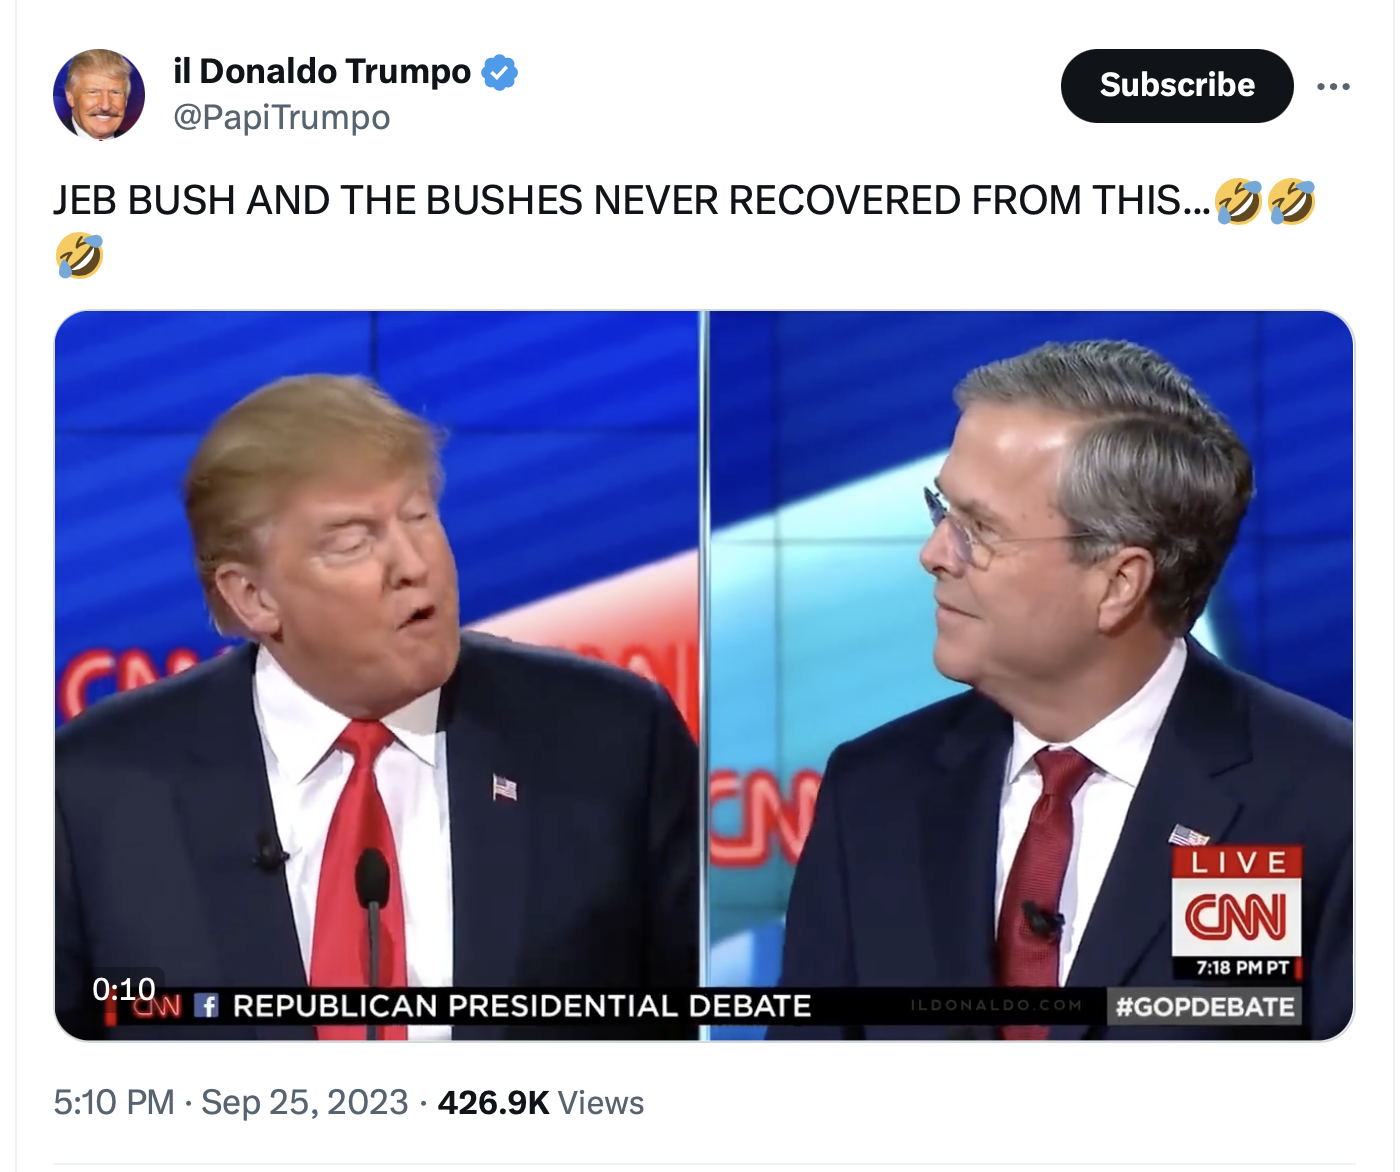Click the 7:18 PM PT time label

1242,968
